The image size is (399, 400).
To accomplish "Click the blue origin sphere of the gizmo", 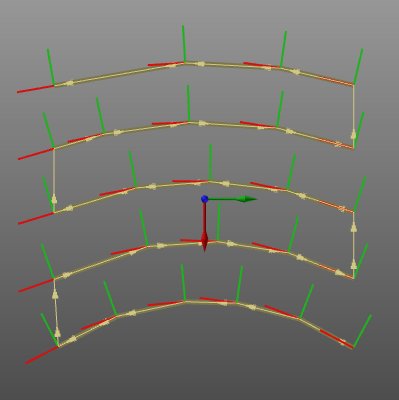I will click(x=205, y=199).
